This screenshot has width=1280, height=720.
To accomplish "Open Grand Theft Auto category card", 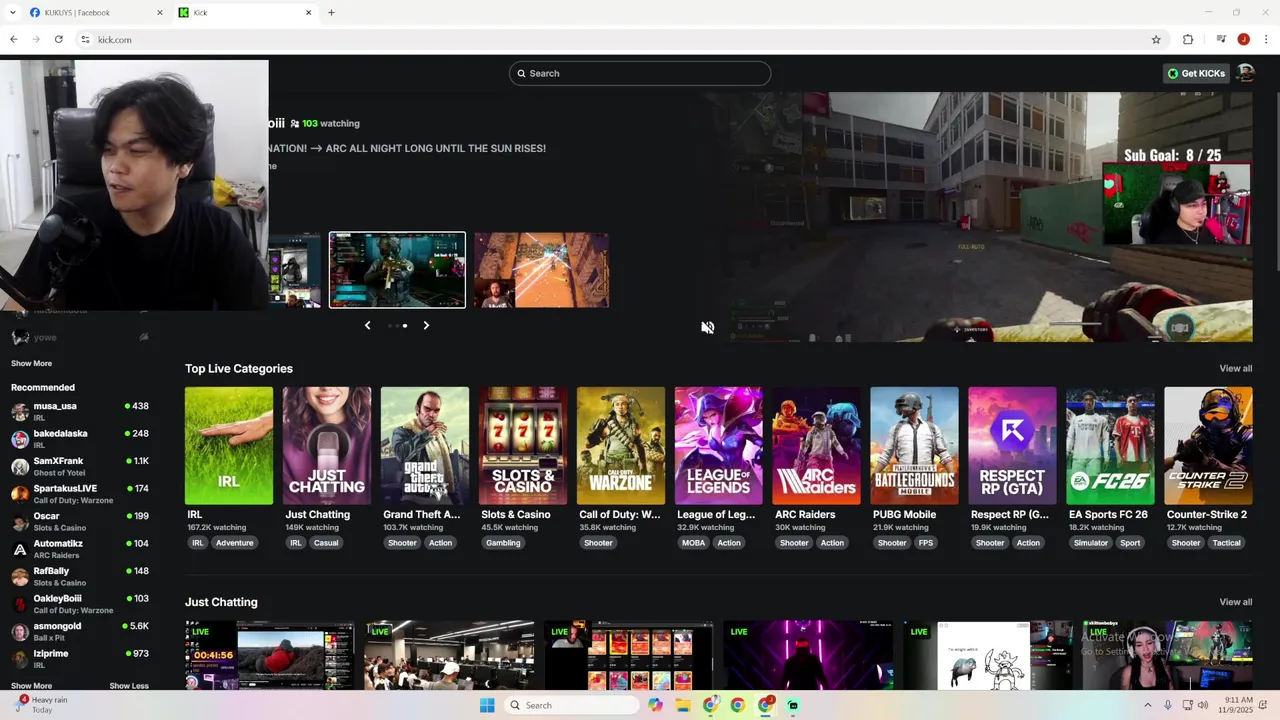I will 425,446.
